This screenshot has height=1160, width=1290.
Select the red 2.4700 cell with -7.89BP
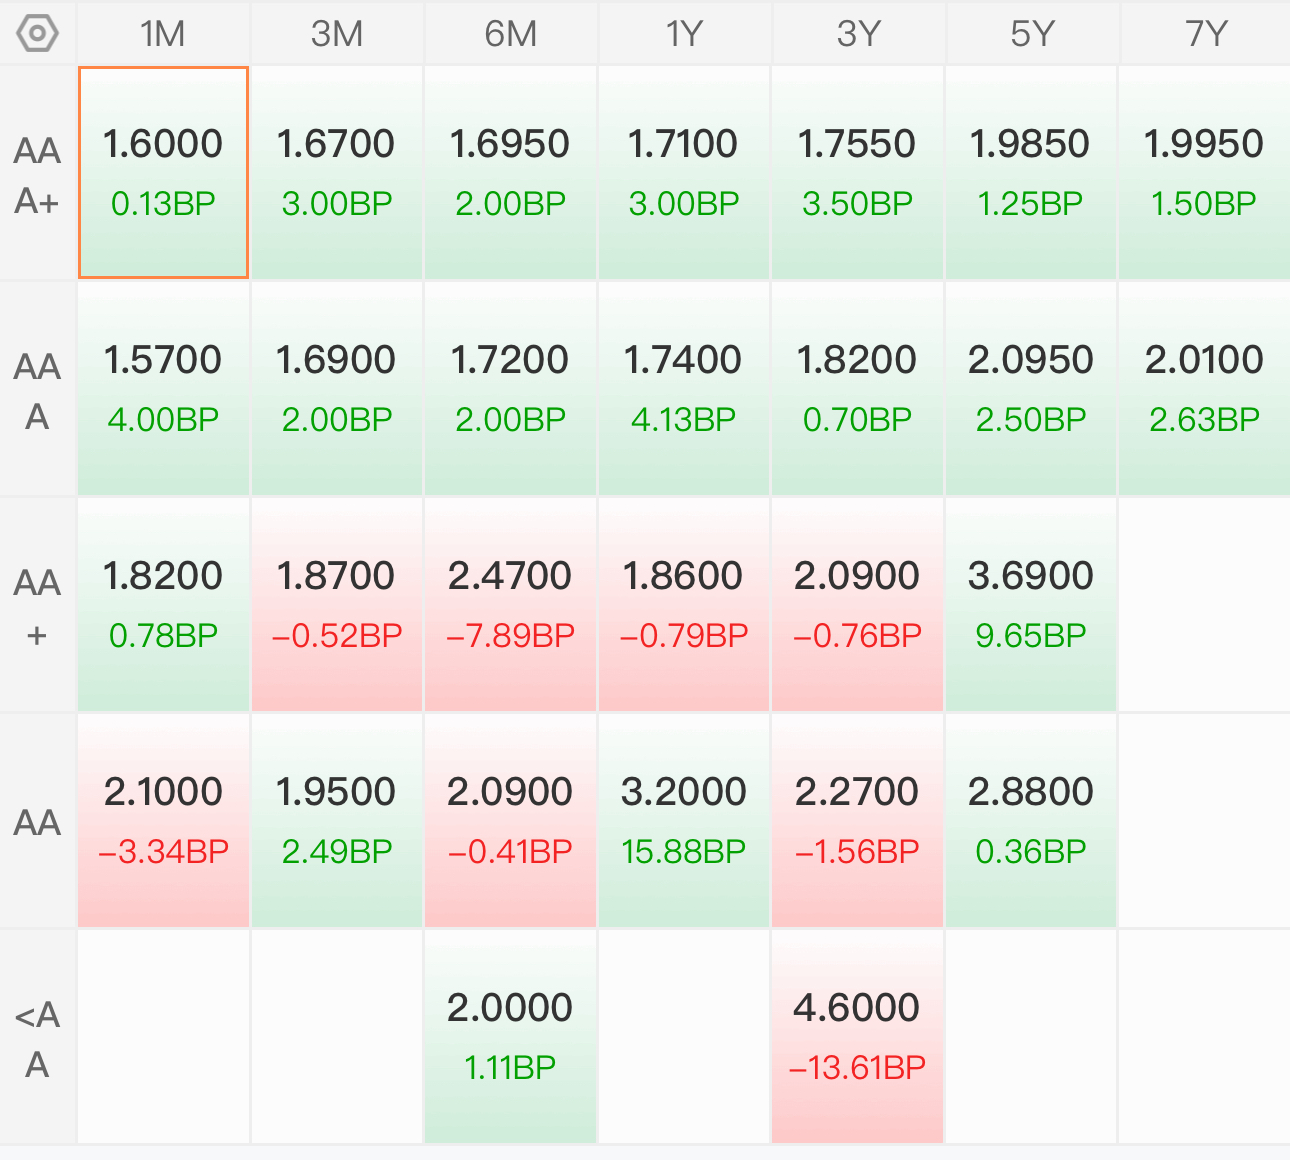(x=510, y=604)
